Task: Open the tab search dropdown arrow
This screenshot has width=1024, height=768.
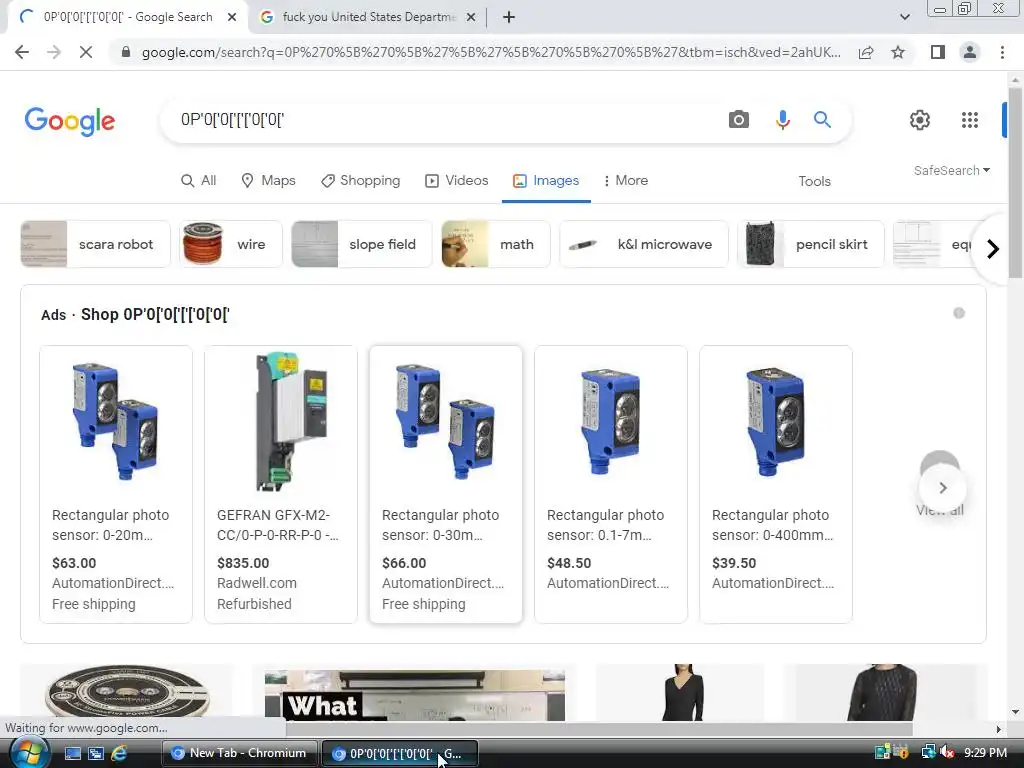Action: click(x=904, y=17)
